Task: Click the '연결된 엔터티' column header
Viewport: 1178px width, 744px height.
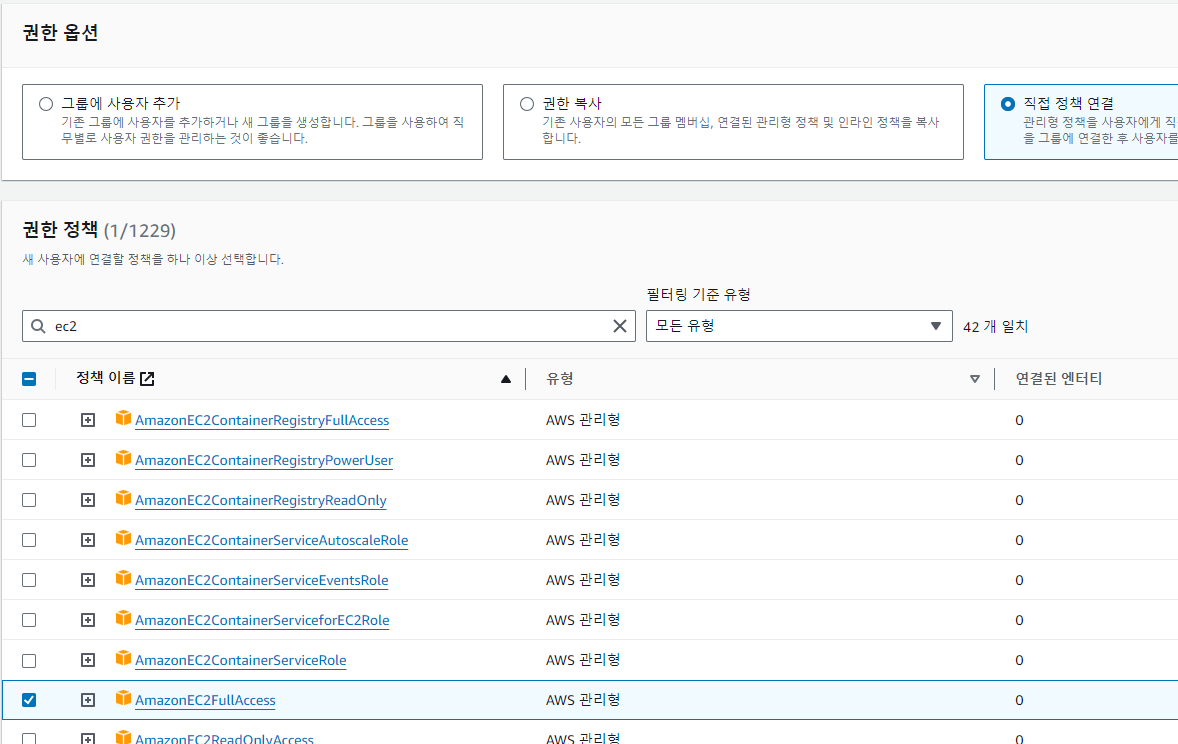Action: click(x=1059, y=379)
